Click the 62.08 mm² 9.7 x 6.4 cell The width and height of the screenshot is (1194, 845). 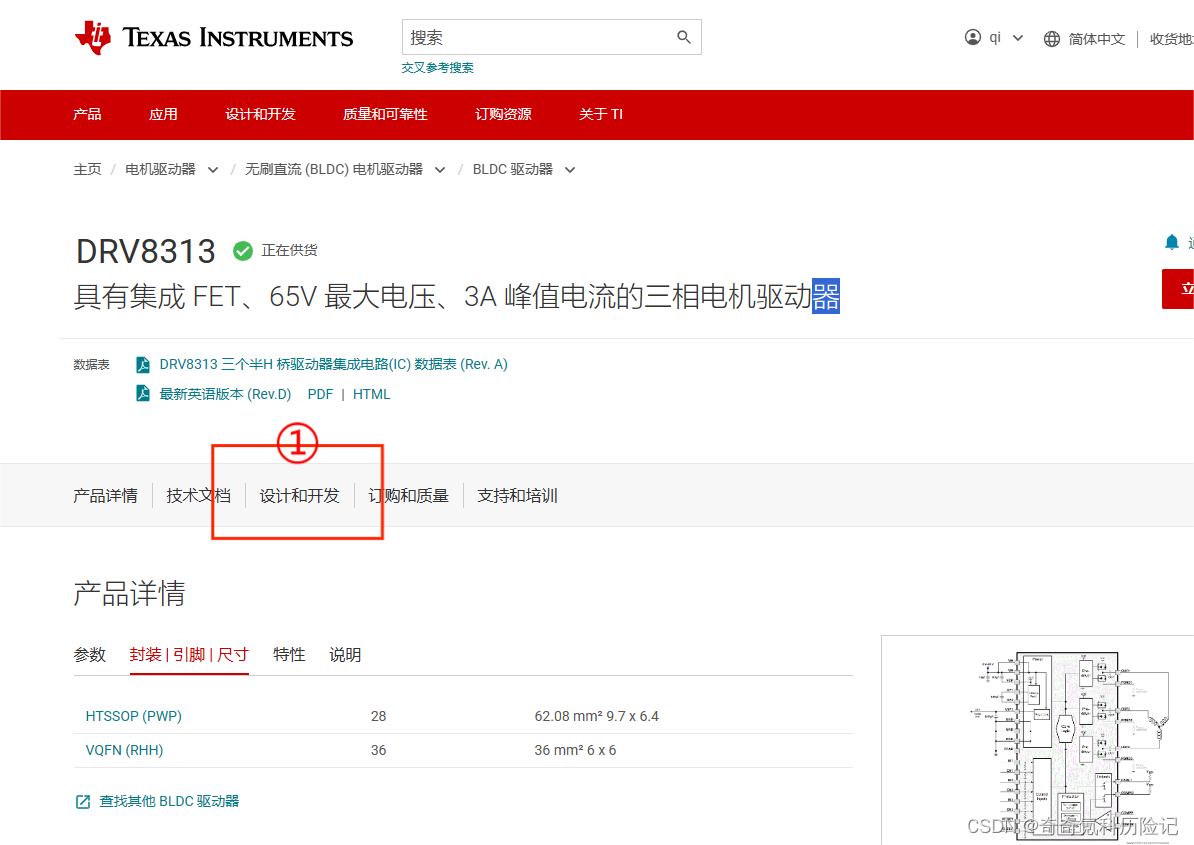[x=596, y=716]
